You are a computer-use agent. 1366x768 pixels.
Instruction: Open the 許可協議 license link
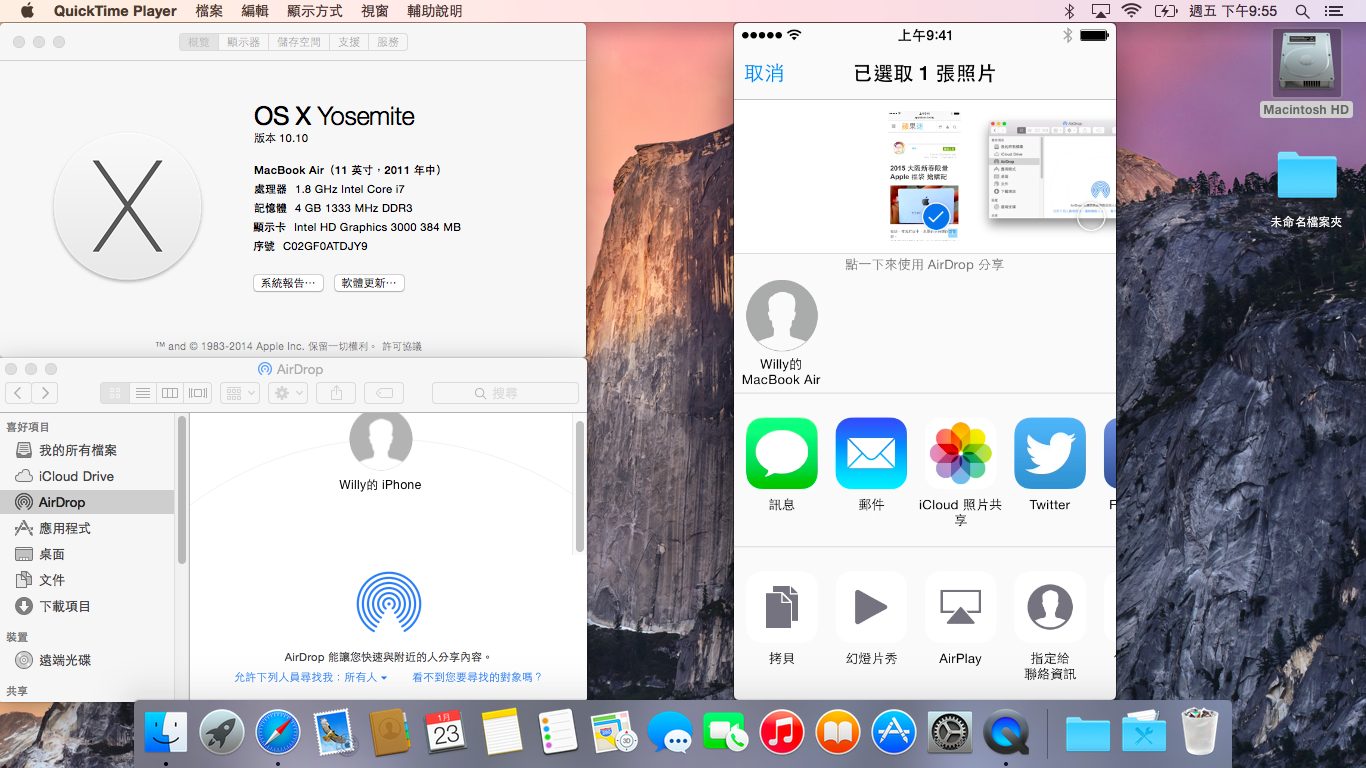[402, 346]
